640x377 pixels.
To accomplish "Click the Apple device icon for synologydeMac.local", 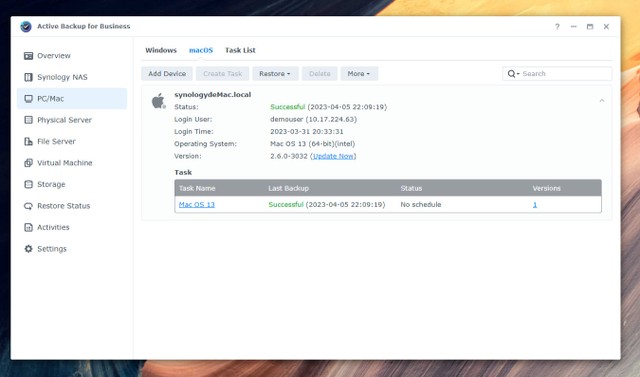I will click(x=158, y=101).
